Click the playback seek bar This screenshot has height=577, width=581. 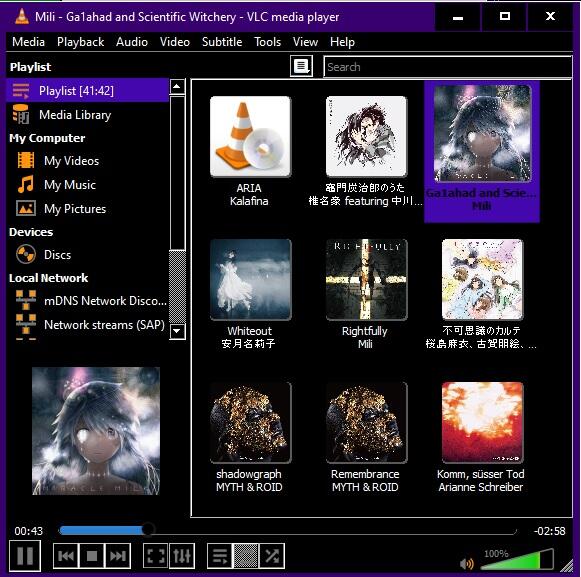point(287,530)
